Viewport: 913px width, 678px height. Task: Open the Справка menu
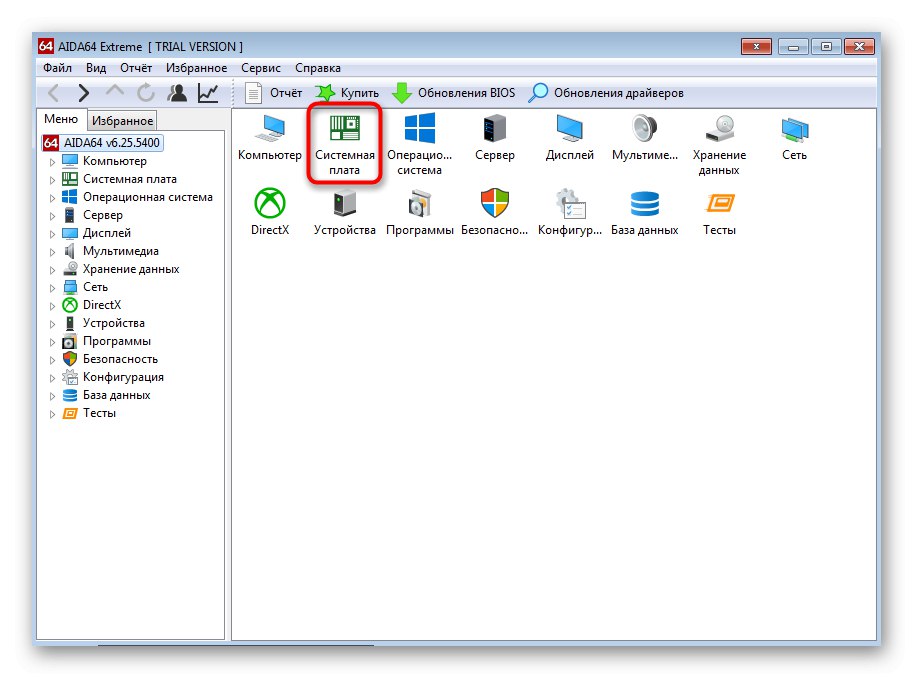coord(317,68)
